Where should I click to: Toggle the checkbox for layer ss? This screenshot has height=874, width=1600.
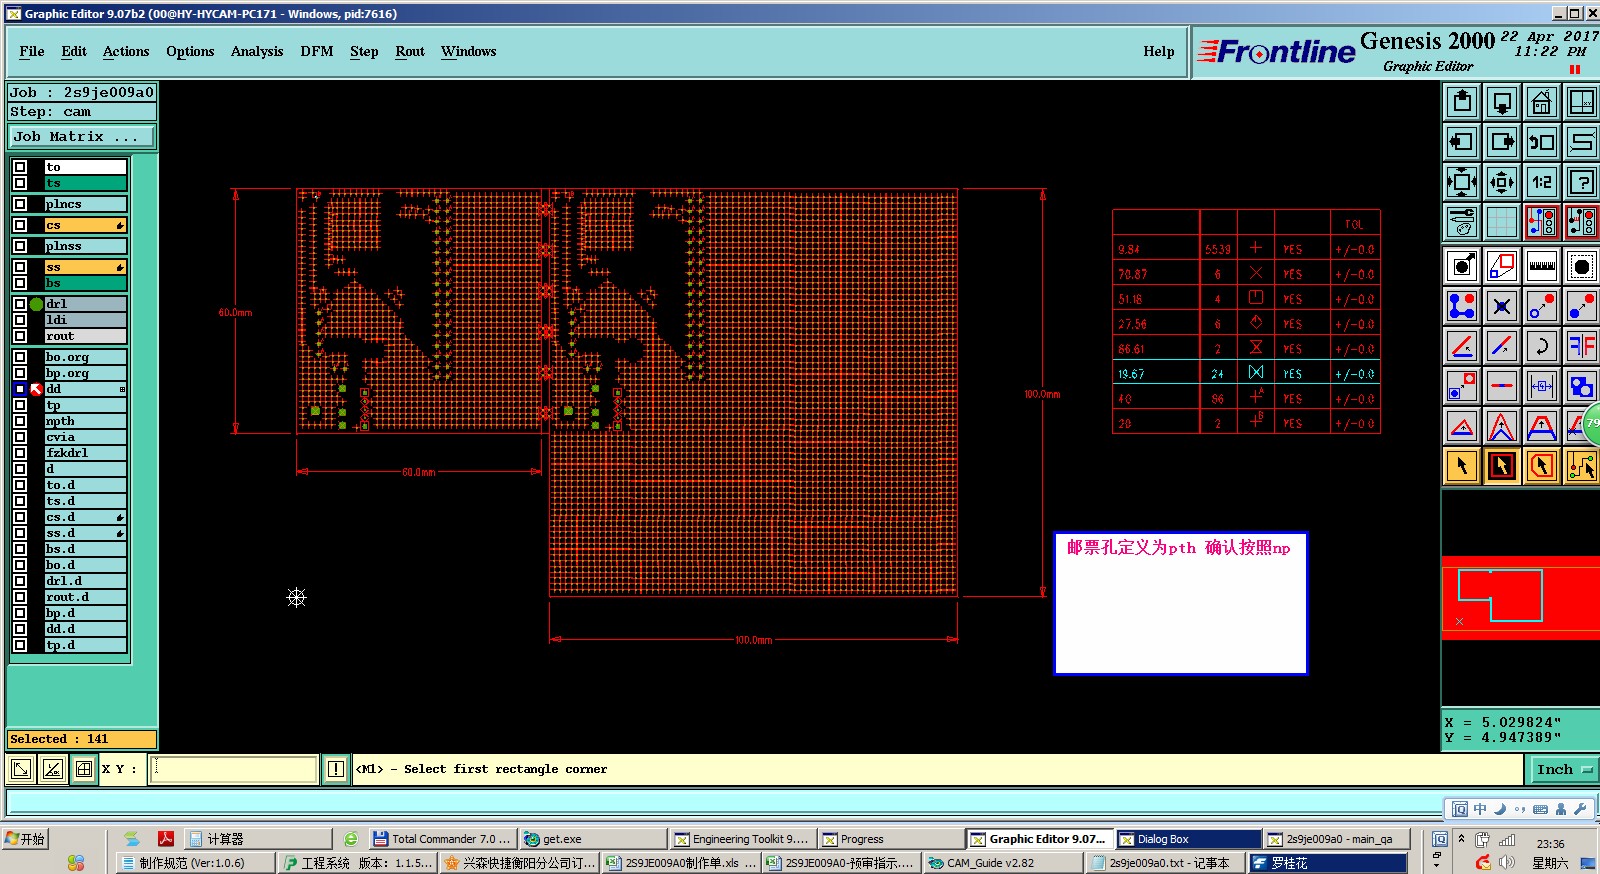[x=20, y=267]
